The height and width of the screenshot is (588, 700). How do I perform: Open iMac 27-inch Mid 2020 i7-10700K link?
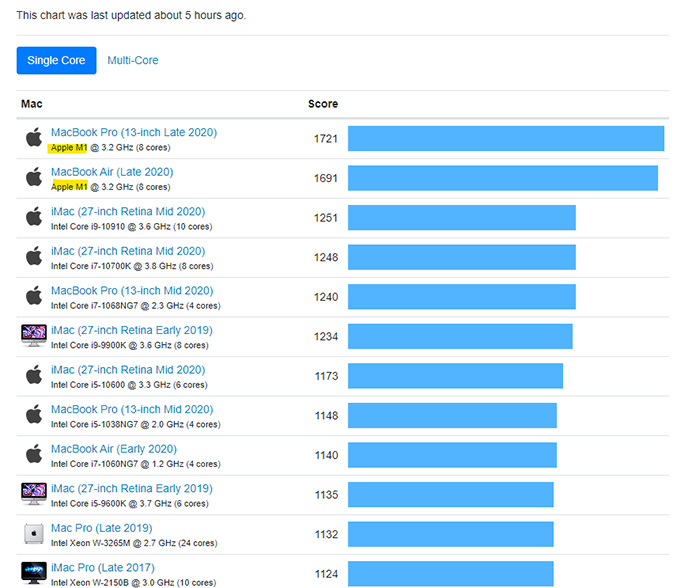coord(128,251)
